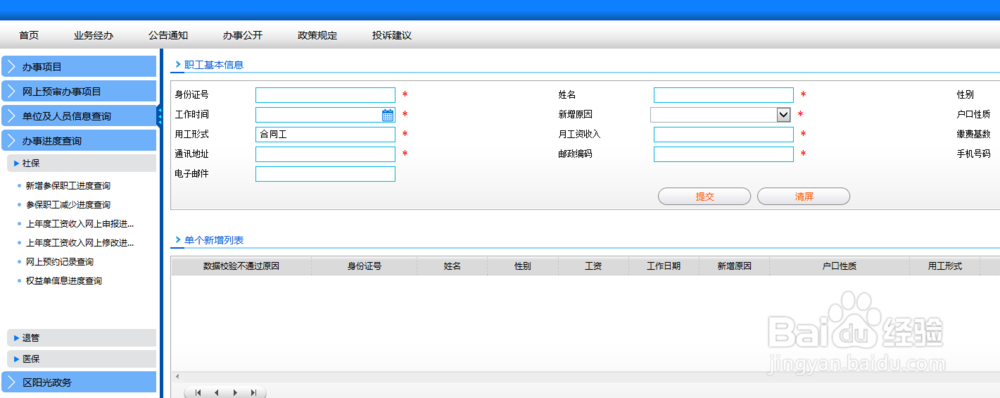Click the 用工形式 field showing 合同工
The image size is (1000, 398).
pos(325,135)
